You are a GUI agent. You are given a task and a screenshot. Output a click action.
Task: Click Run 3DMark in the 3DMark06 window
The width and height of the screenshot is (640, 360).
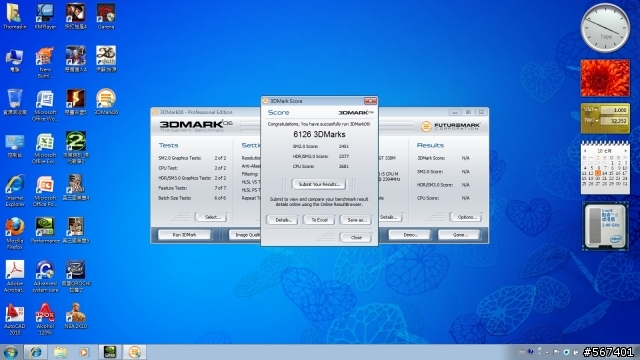point(184,235)
